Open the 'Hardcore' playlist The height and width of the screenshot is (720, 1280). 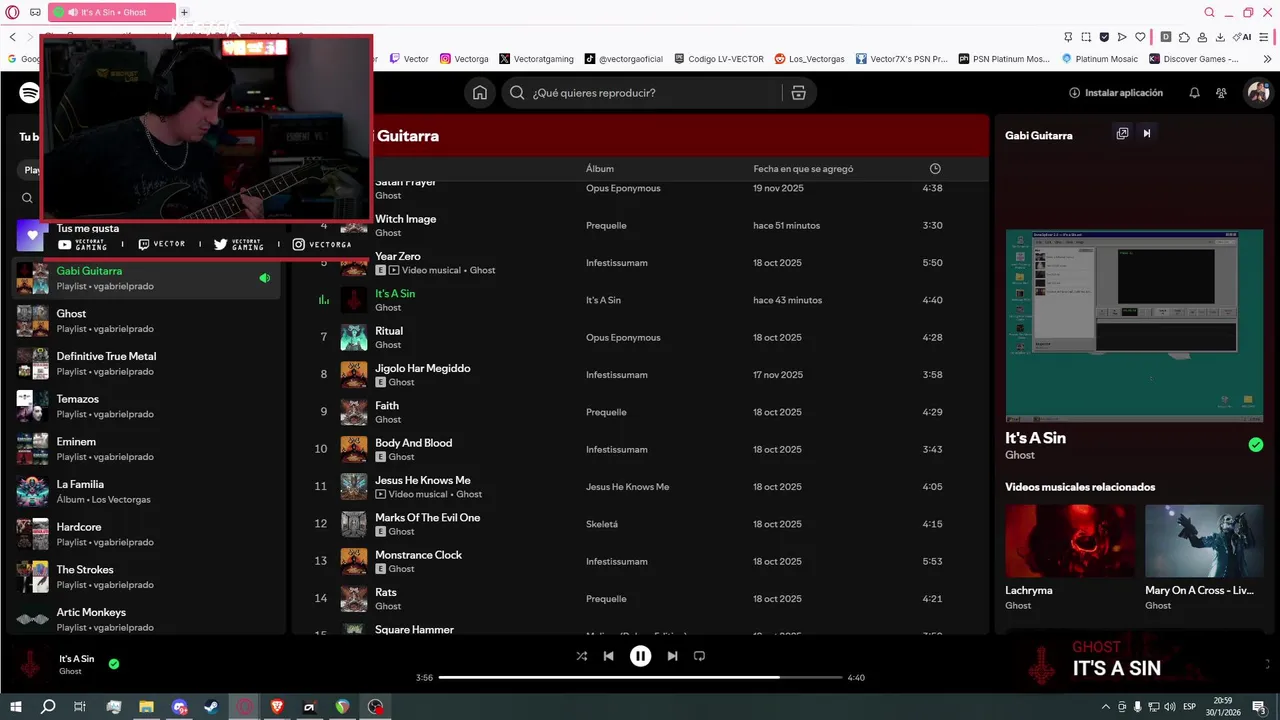pos(146,534)
